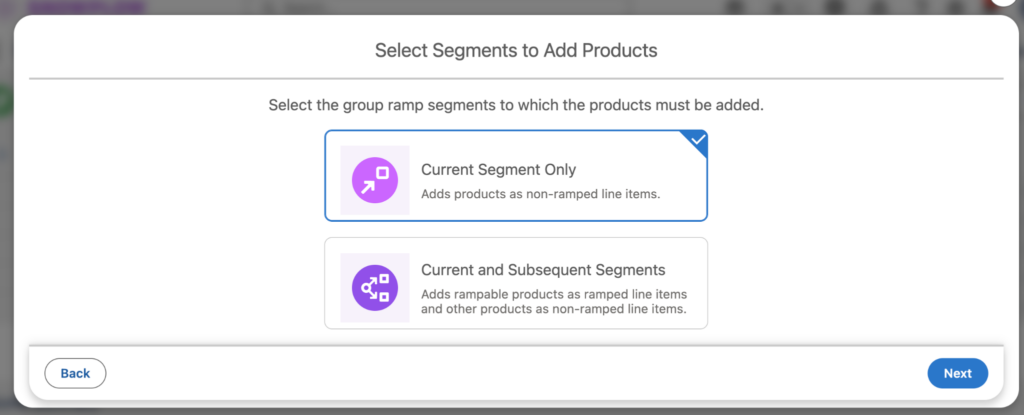Click the Current Segment Only arrow icon
Screen dimensions: 1024x415
pyautogui.click(x=375, y=180)
